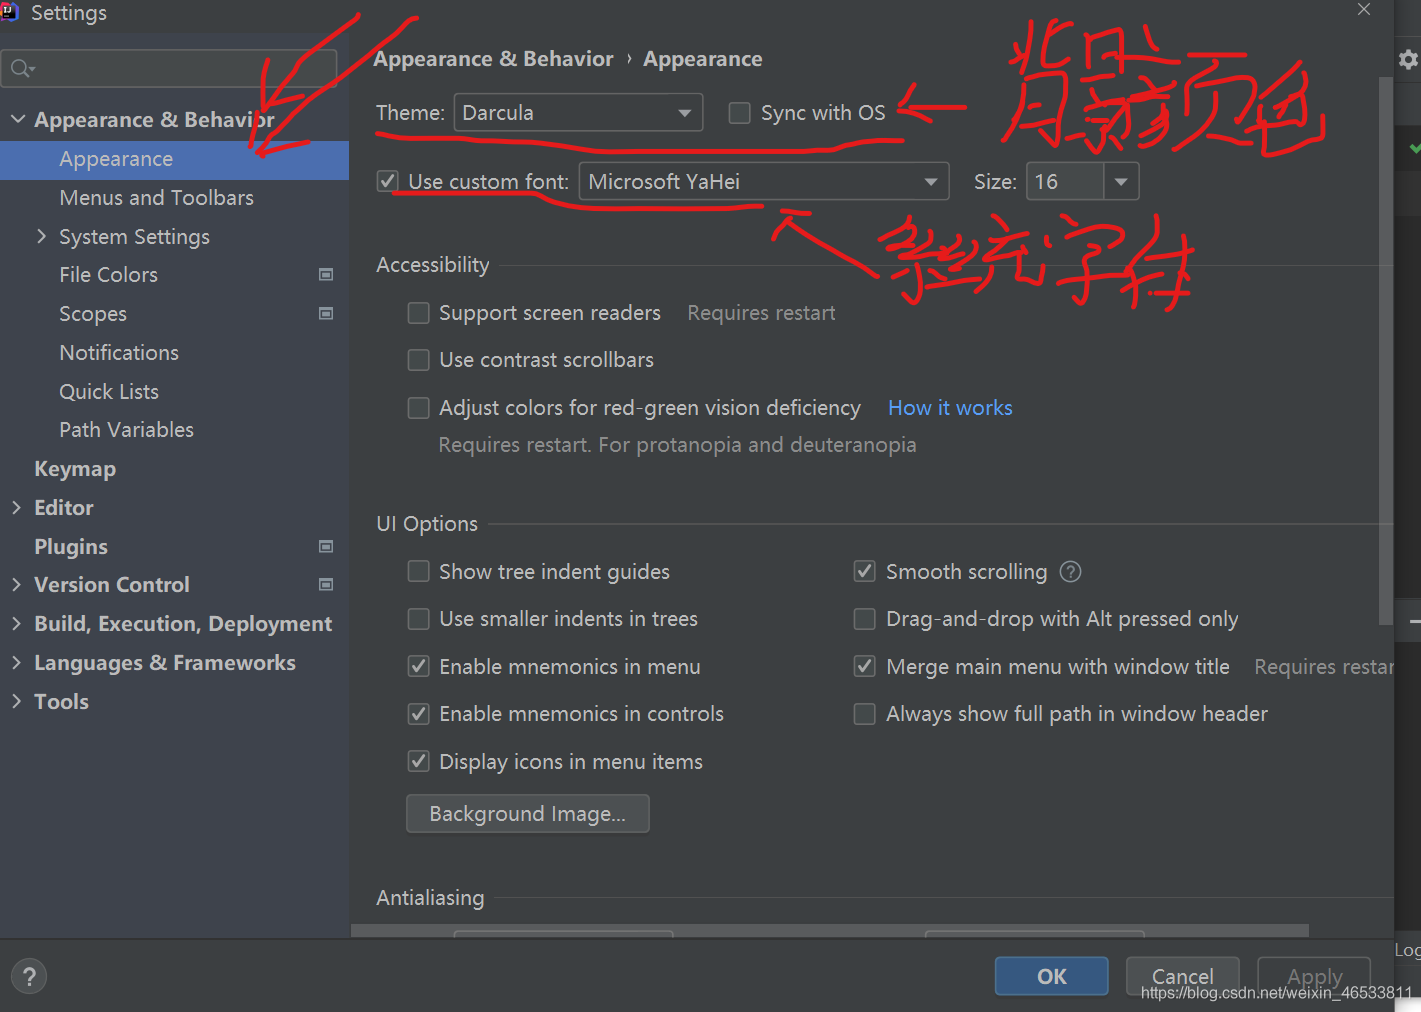Uncheck Display icons in menu items

point(419,761)
